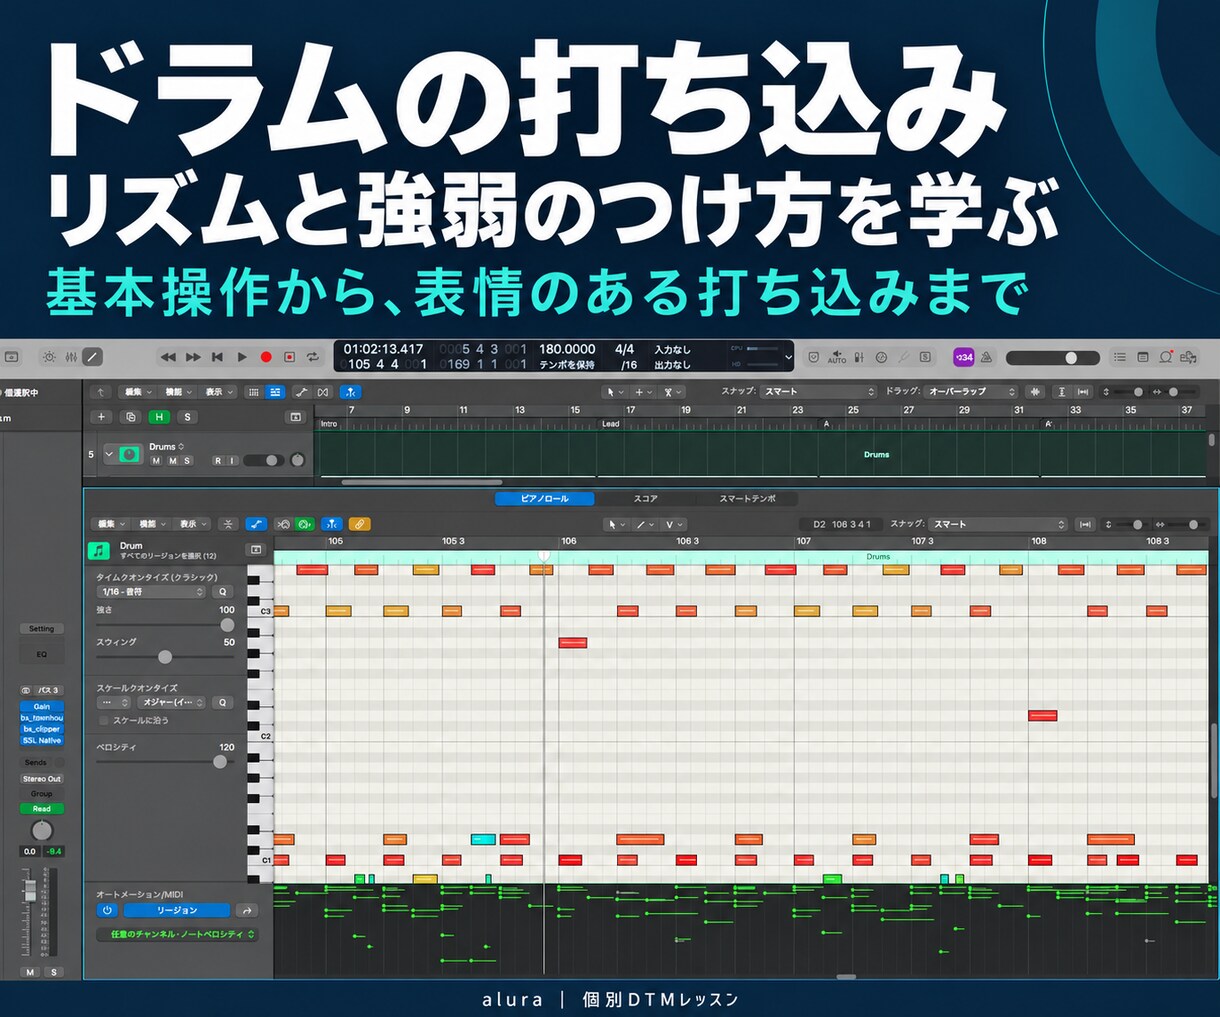Open the tracks area 機能 menu

pos(177,392)
